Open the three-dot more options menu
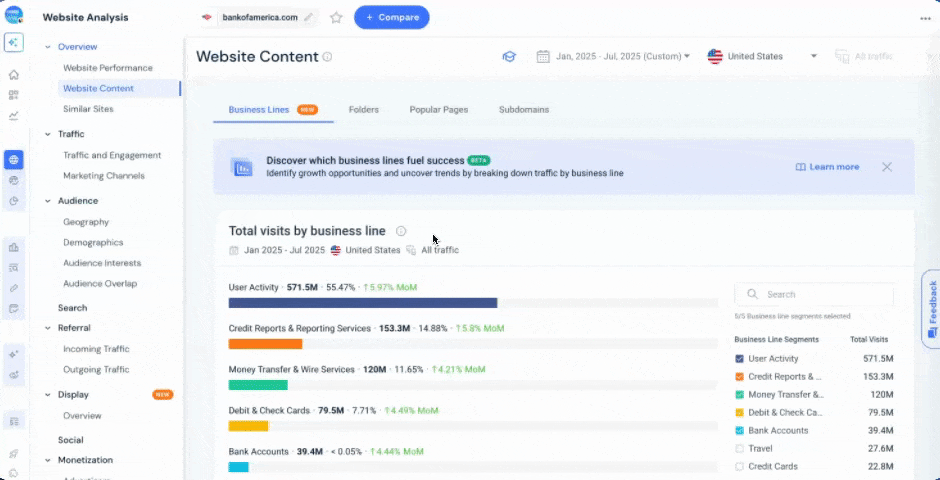The height and width of the screenshot is (480, 940). [x=925, y=18]
